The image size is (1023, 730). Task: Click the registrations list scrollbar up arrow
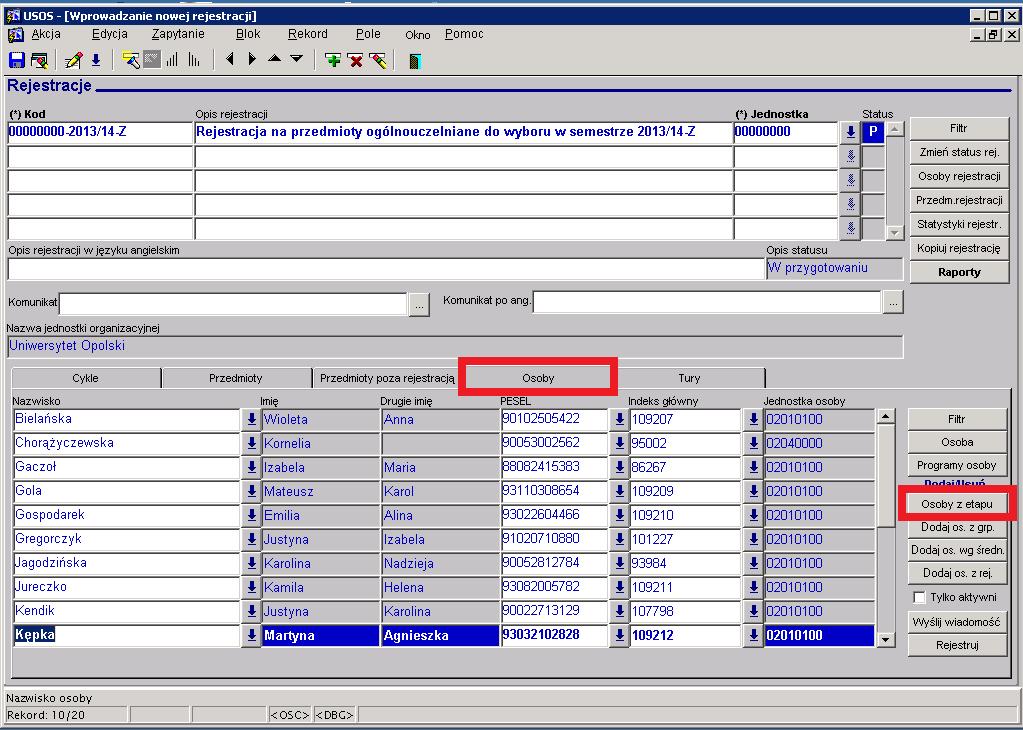click(895, 129)
